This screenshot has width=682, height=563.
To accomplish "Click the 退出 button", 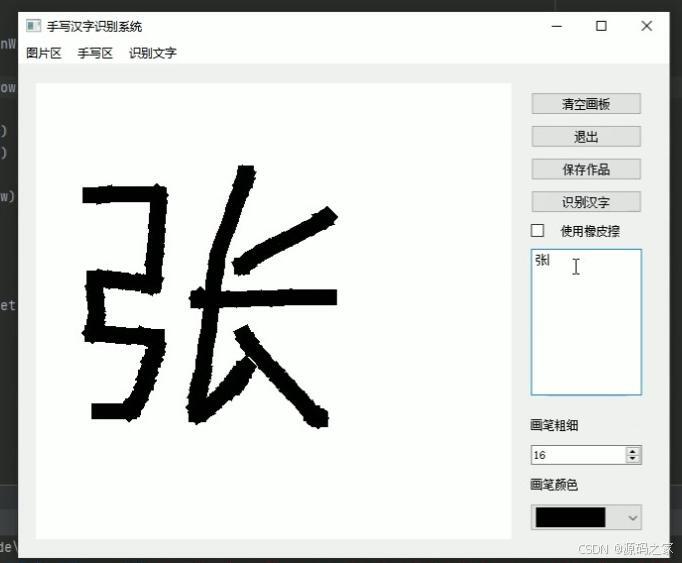I will (x=586, y=137).
